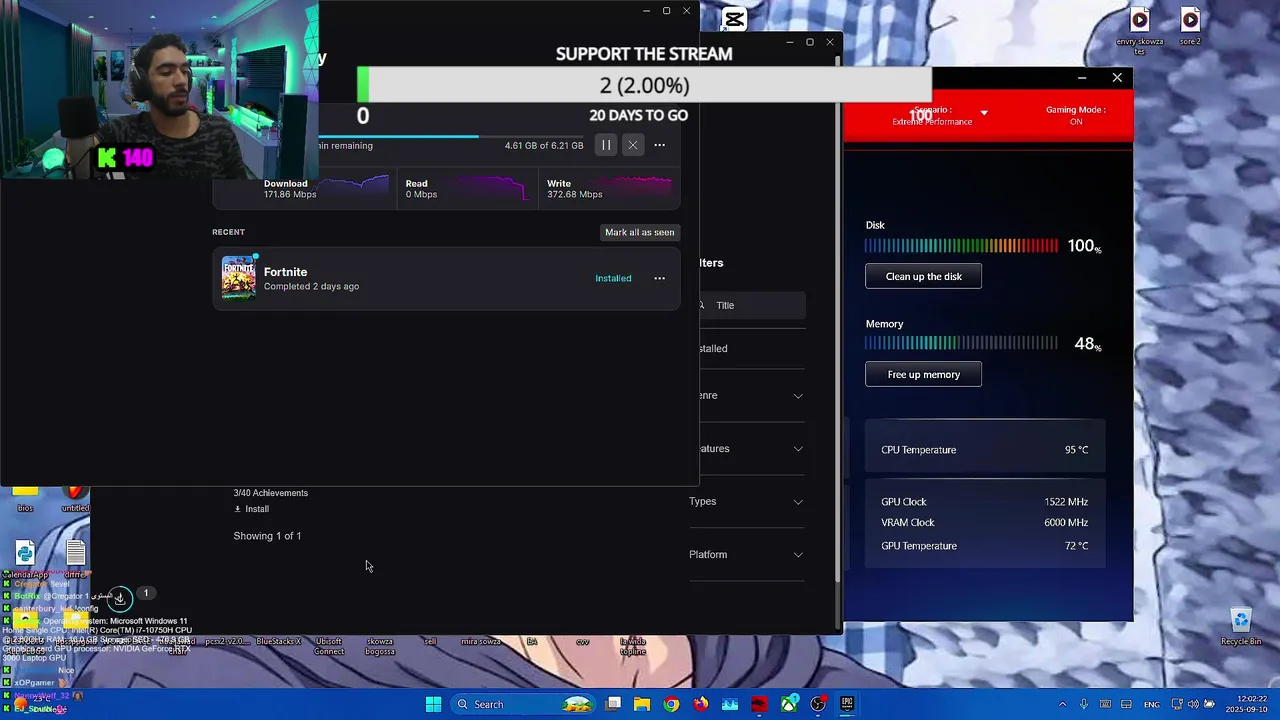Screen dimensions: 1280x720
Task: Focus the Title filter search field
Action: click(x=751, y=305)
